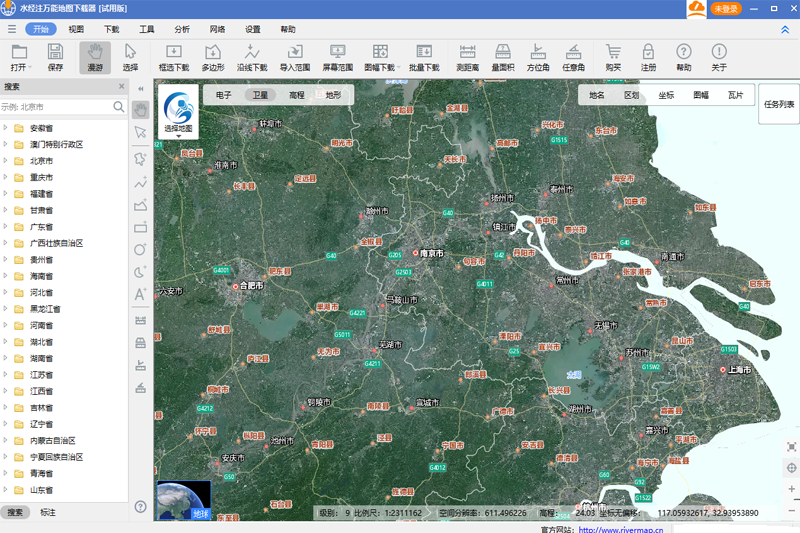Click the locate crosshair map button

coord(791,468)
